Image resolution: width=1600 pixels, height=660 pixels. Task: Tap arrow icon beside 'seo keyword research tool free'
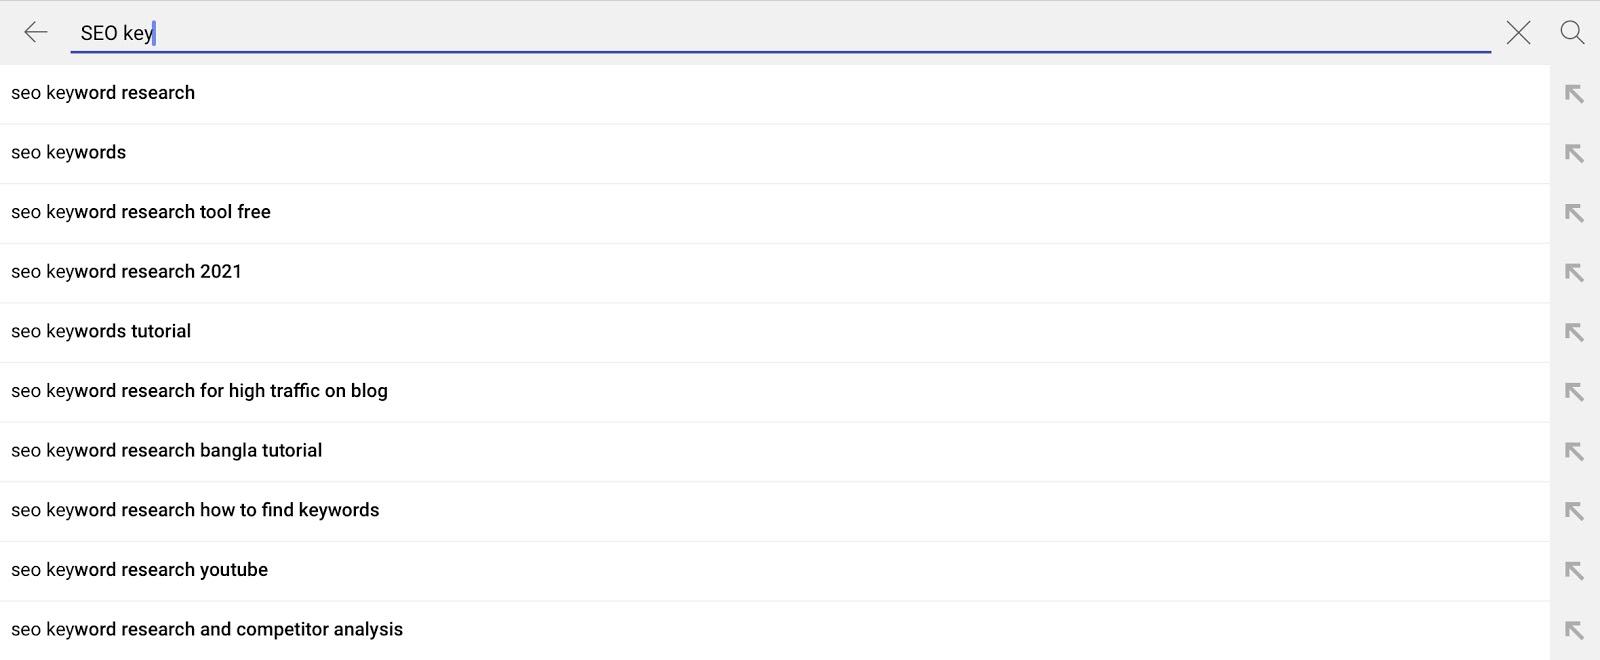pos(1574,213)
